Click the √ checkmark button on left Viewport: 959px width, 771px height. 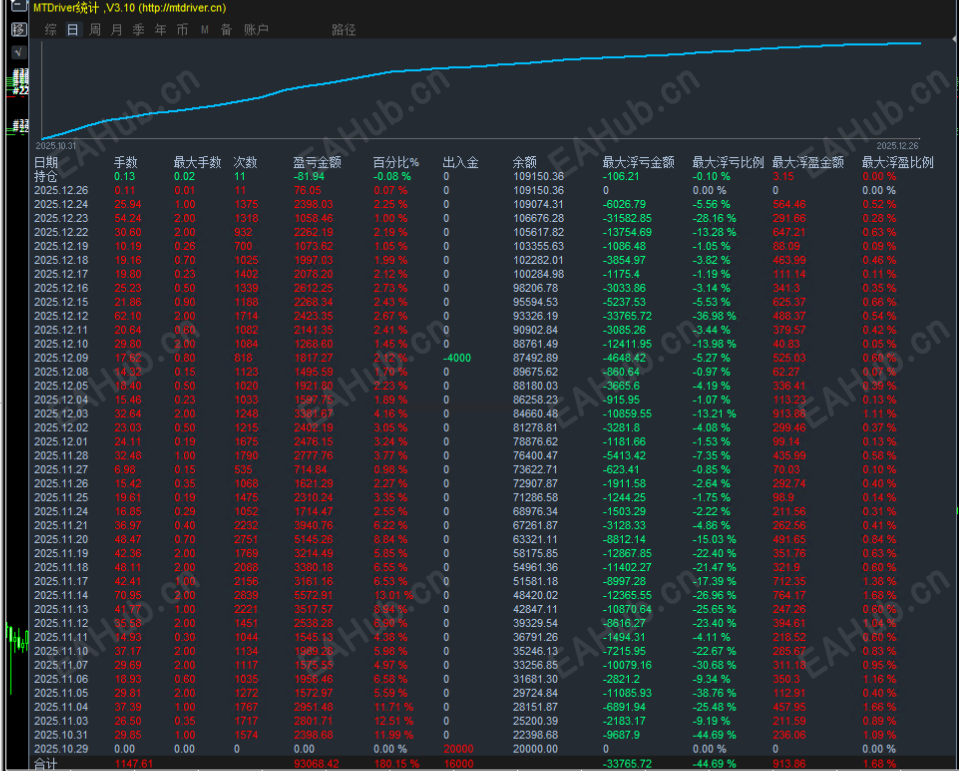[19, 52]
